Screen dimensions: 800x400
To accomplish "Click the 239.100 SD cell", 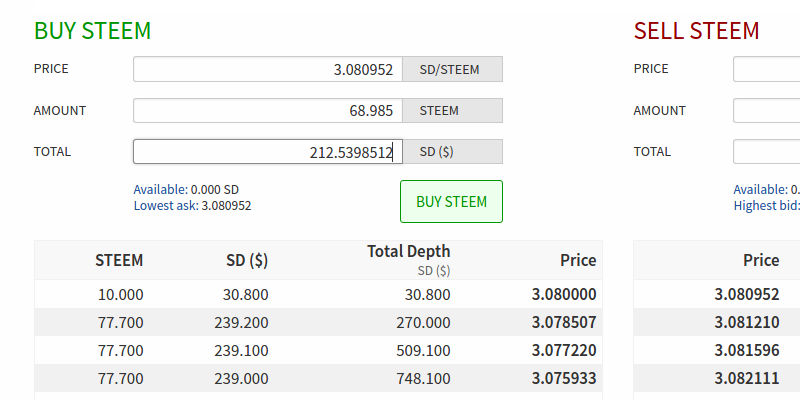I will point(242,351).
